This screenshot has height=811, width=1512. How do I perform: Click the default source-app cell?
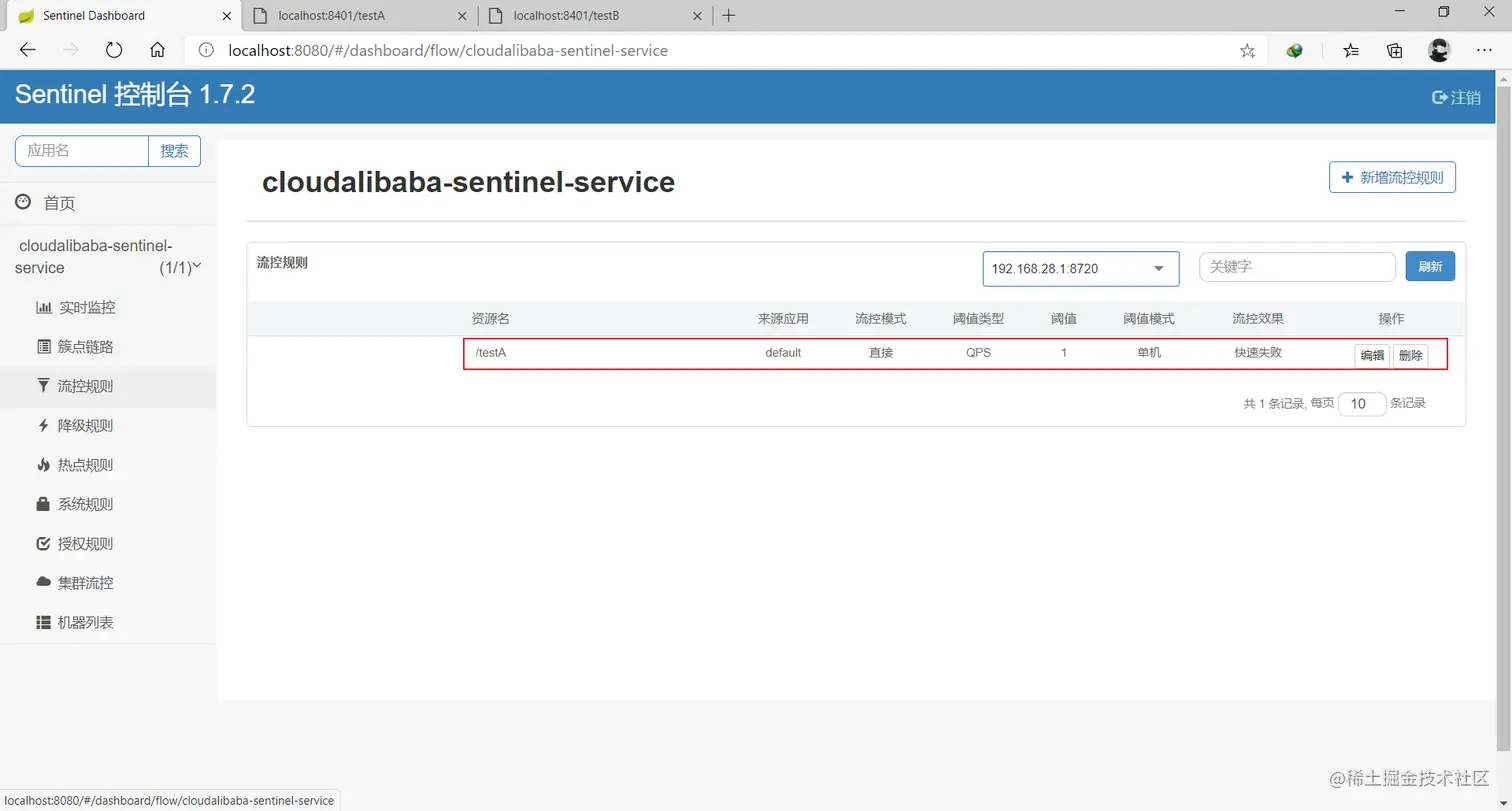click(783, 352)
